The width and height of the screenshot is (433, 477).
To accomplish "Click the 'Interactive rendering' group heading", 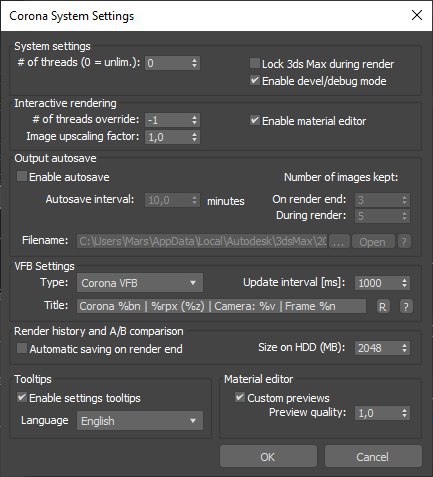I will click(65, 103).
